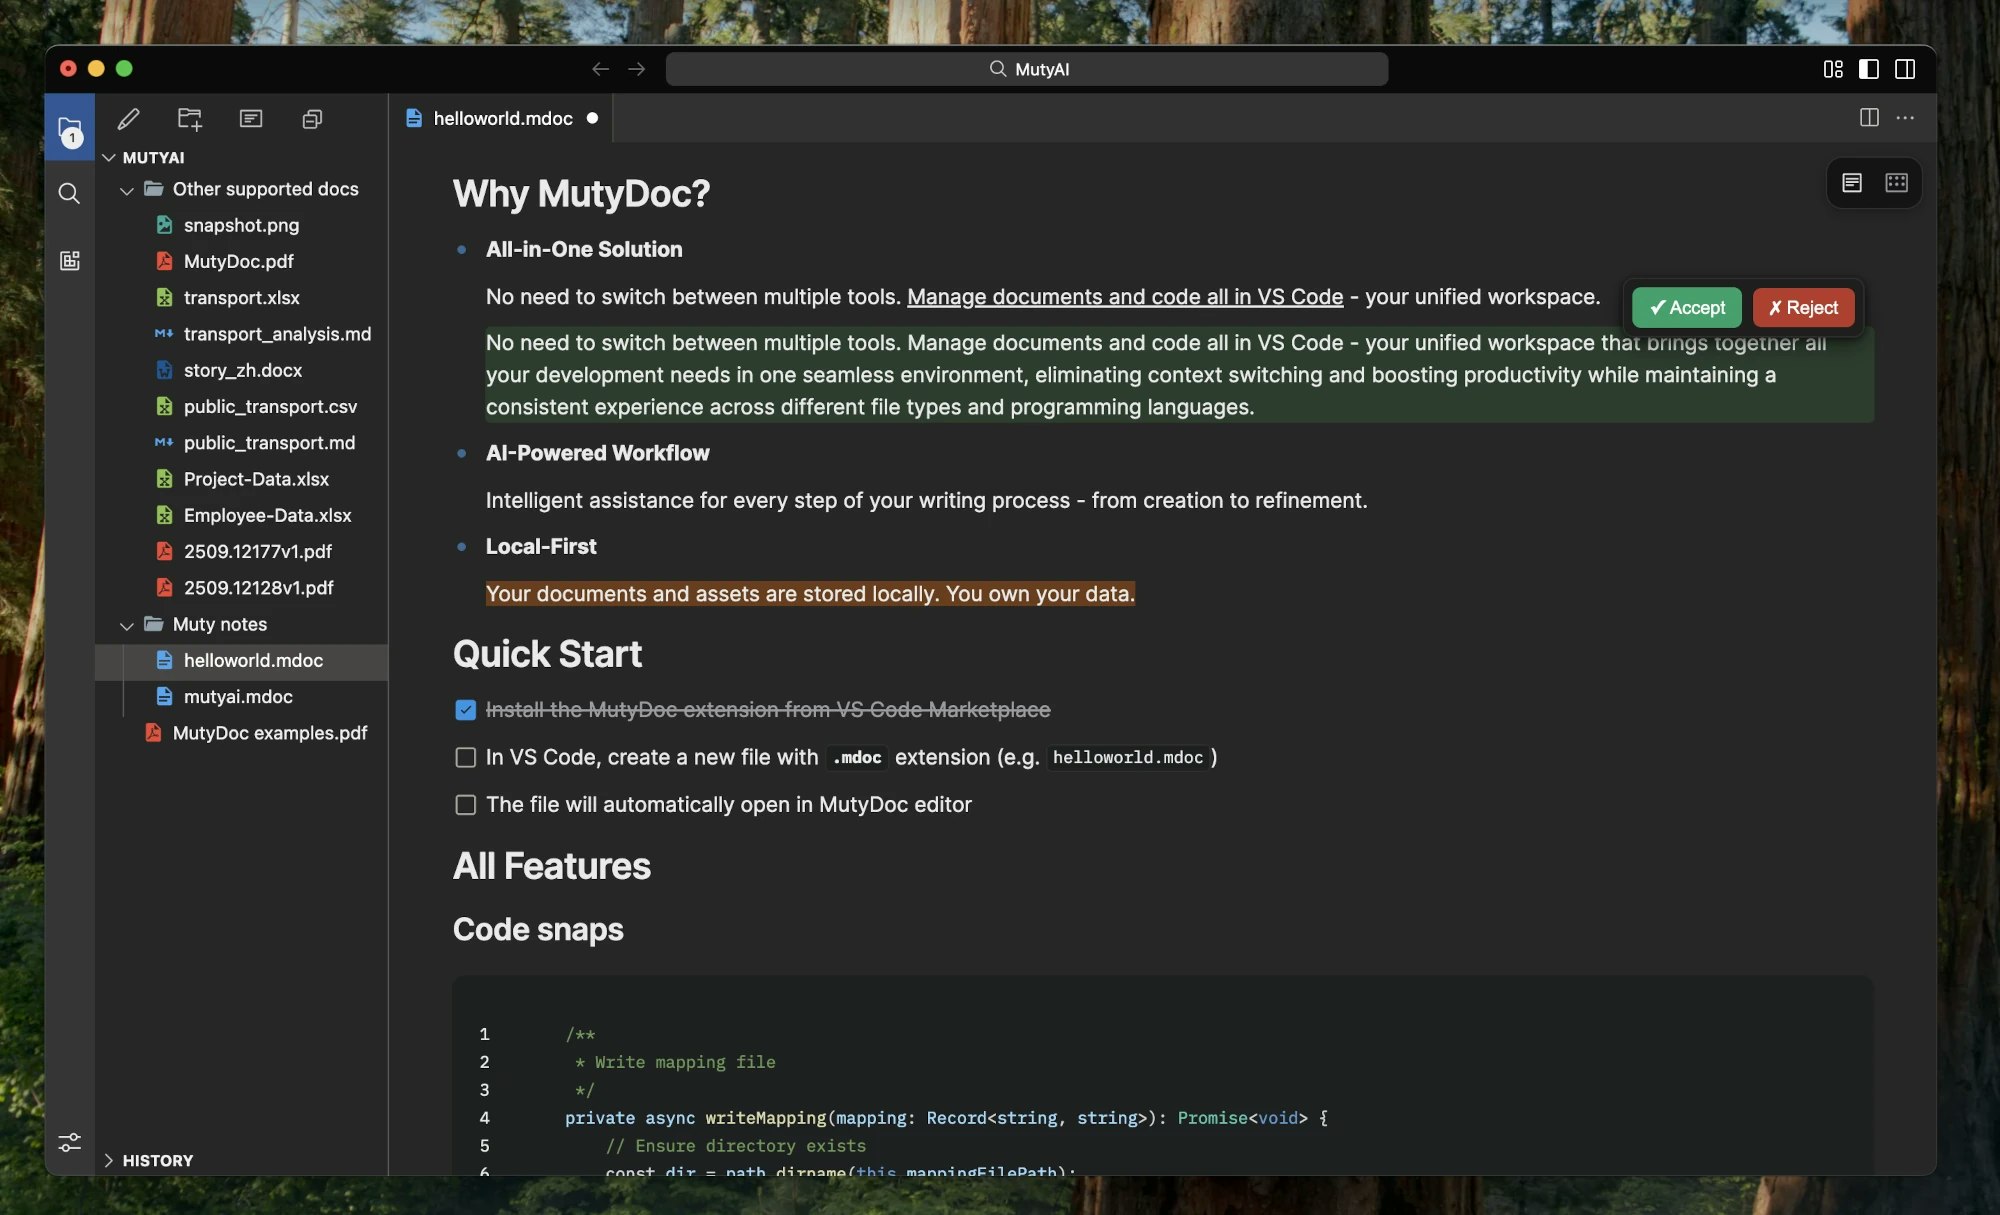Select the helloworld.mdoc editor tab
The width and height of the screenshot is (2000, 1215).
pos(503,118)
